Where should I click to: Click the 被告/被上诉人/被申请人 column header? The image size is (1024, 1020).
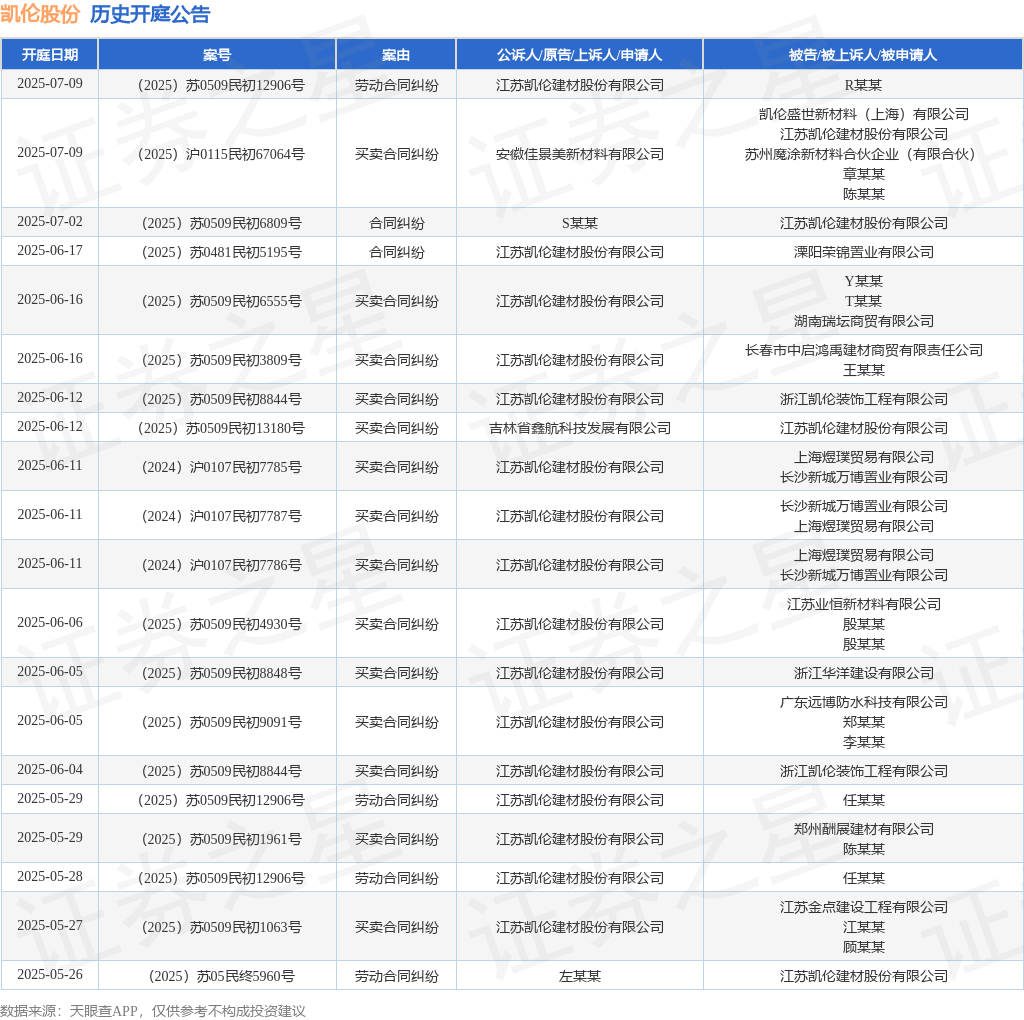click(863, 55)
